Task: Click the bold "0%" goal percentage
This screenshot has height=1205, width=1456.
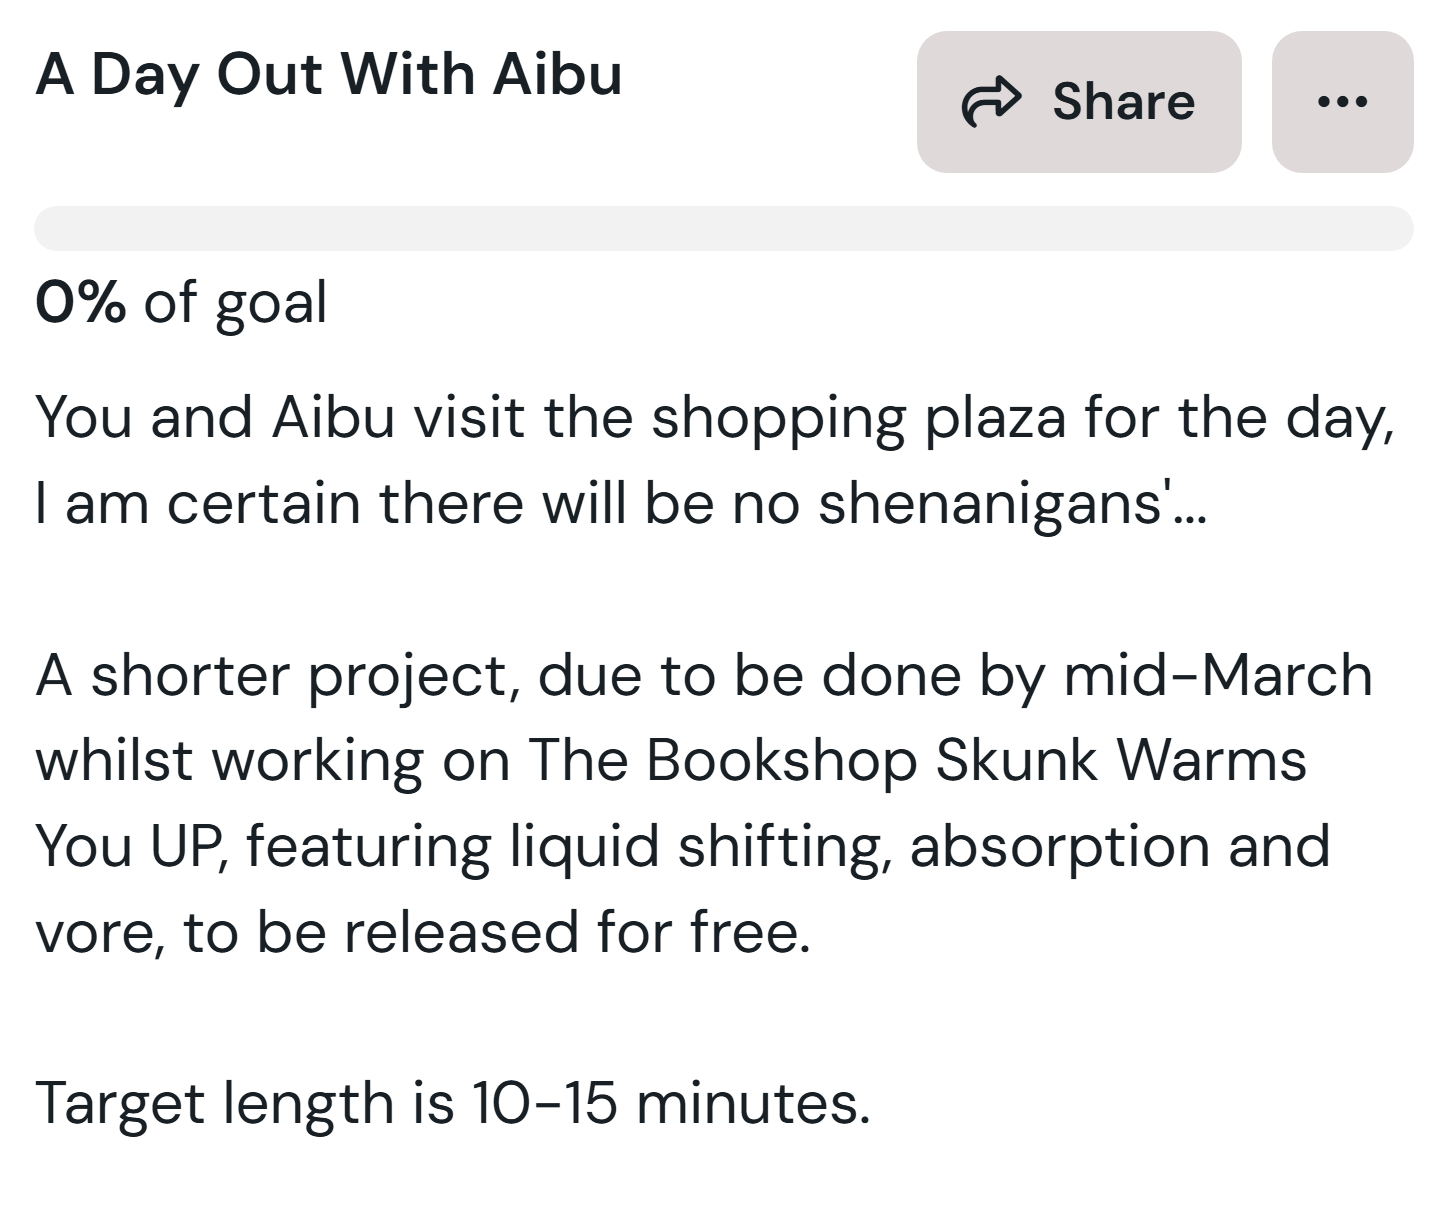Action: [81, 301]
